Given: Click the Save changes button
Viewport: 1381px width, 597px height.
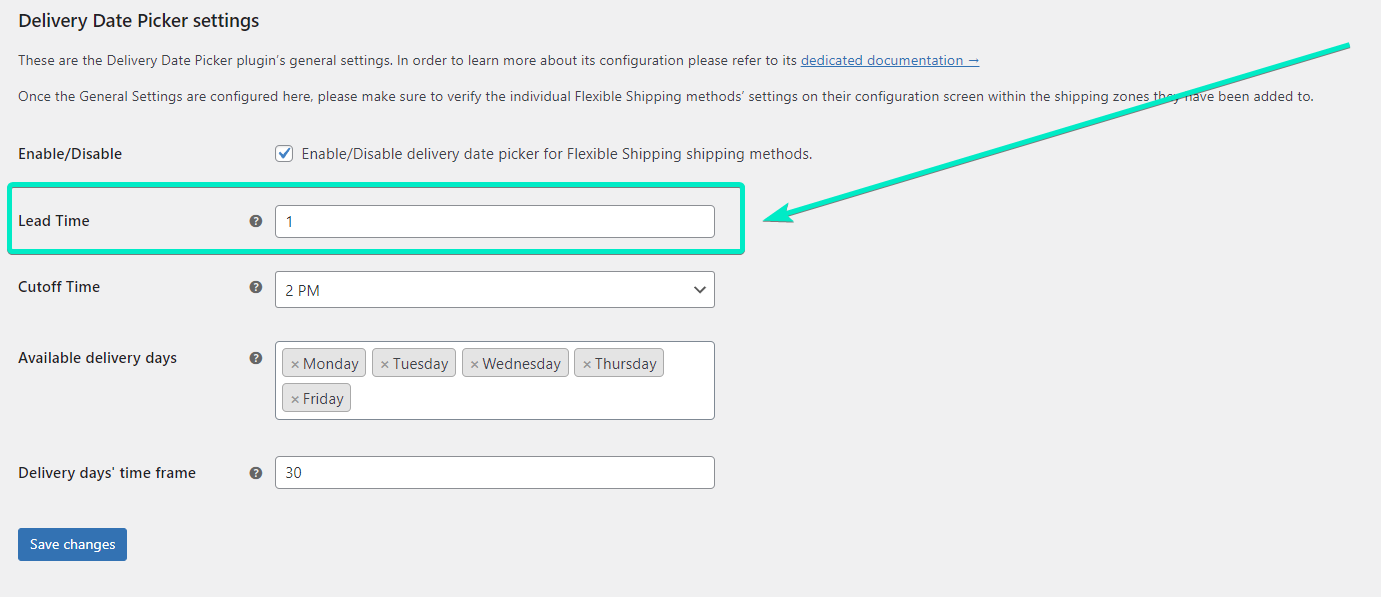Looking at the screenshot, I should click(72, 545).
